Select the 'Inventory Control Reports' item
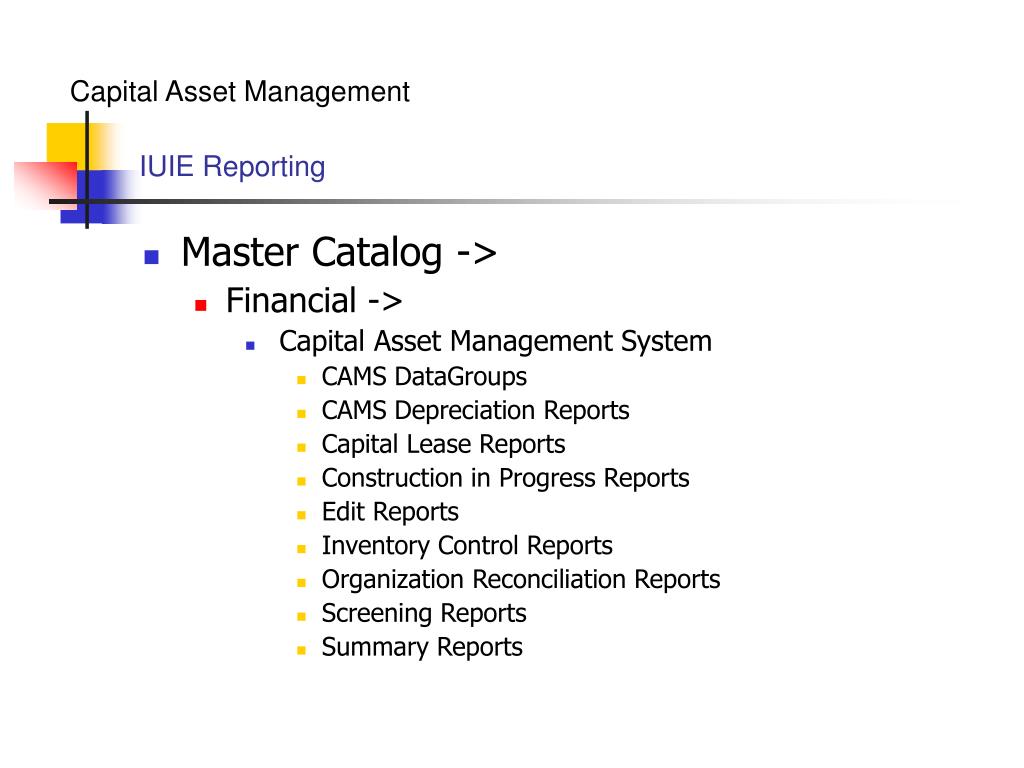1024x768 pixels. pos(467,546)
